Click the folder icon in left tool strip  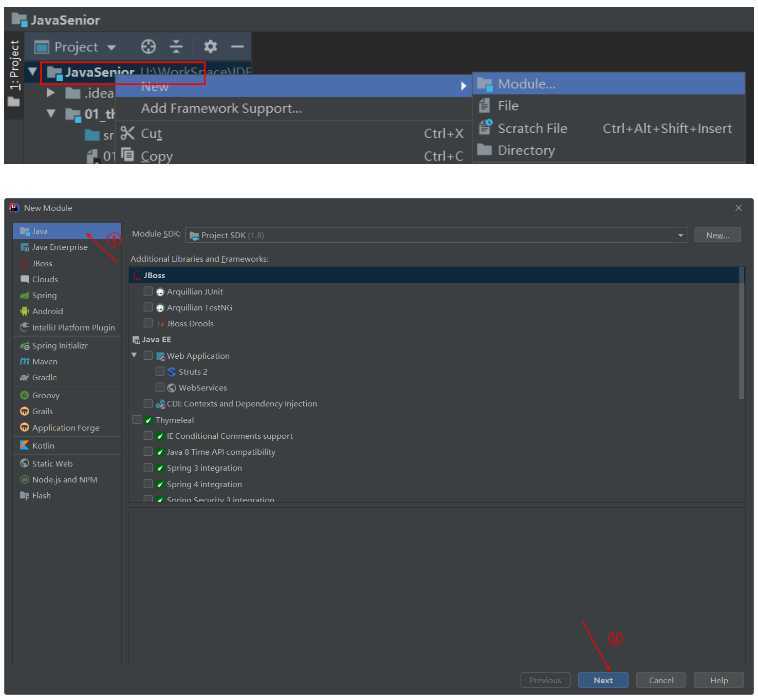(x=14, y=102)
